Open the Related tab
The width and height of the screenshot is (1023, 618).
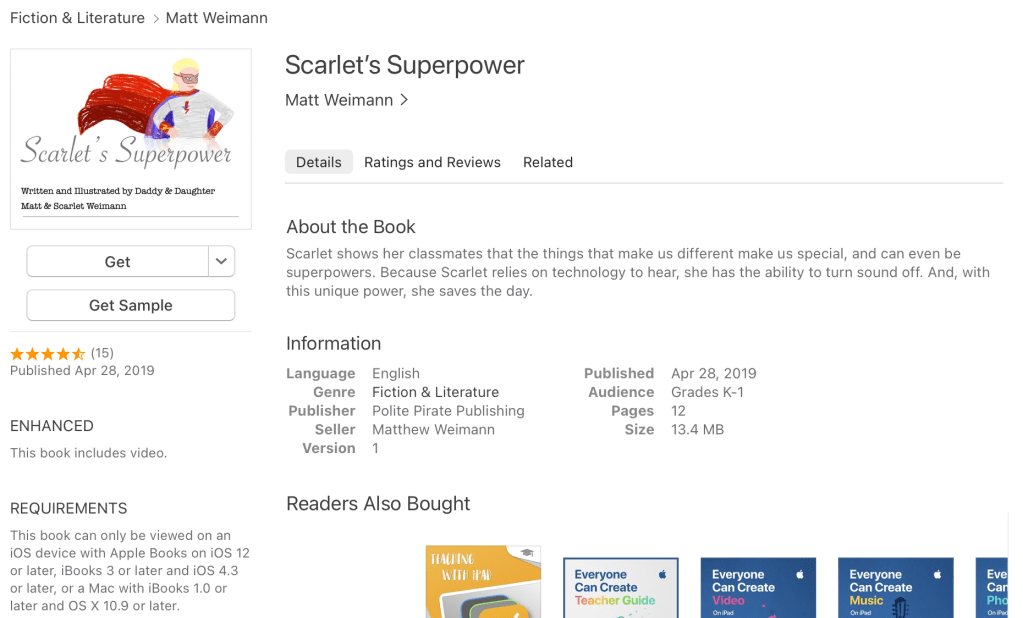548,162
